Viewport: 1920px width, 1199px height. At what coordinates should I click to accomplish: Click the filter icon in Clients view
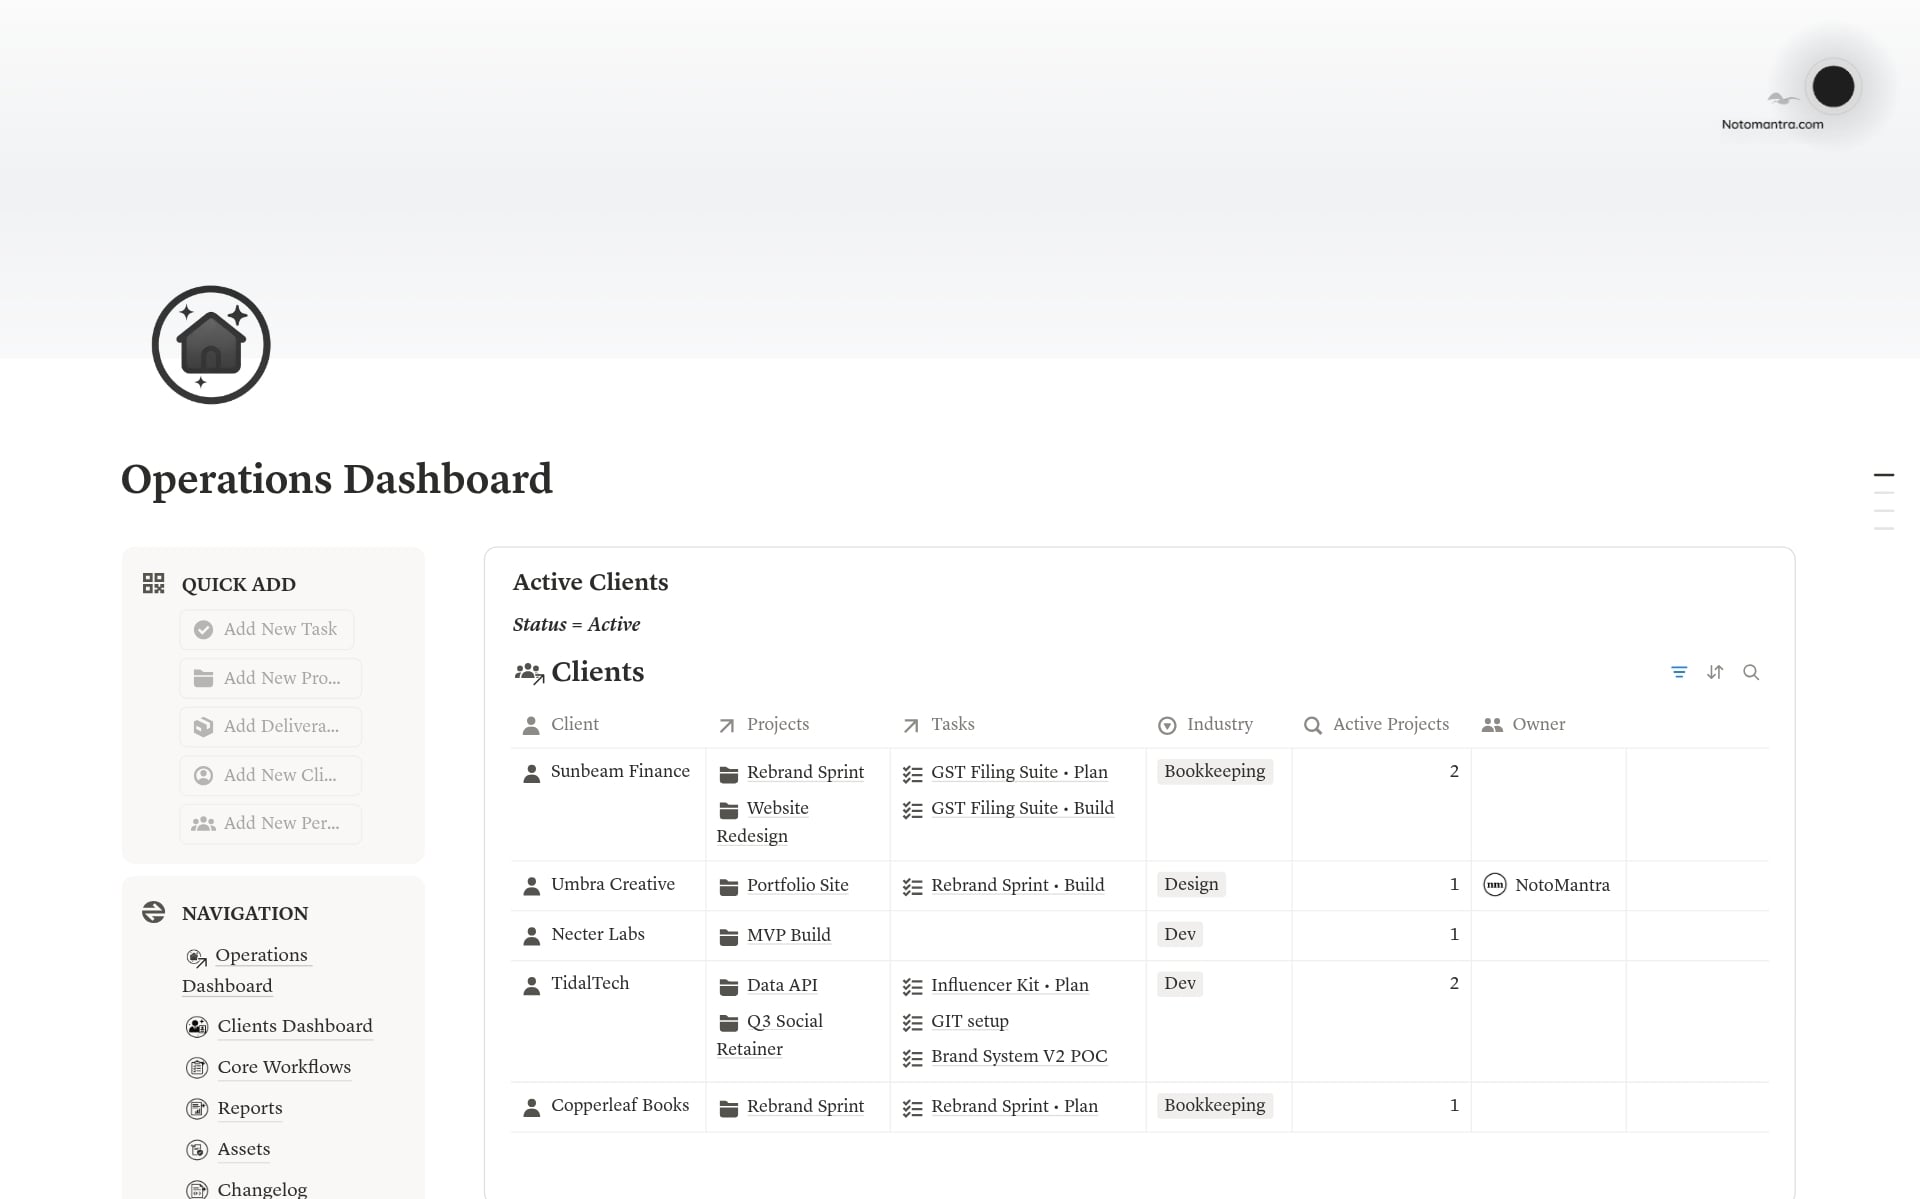click(1679, 672)
